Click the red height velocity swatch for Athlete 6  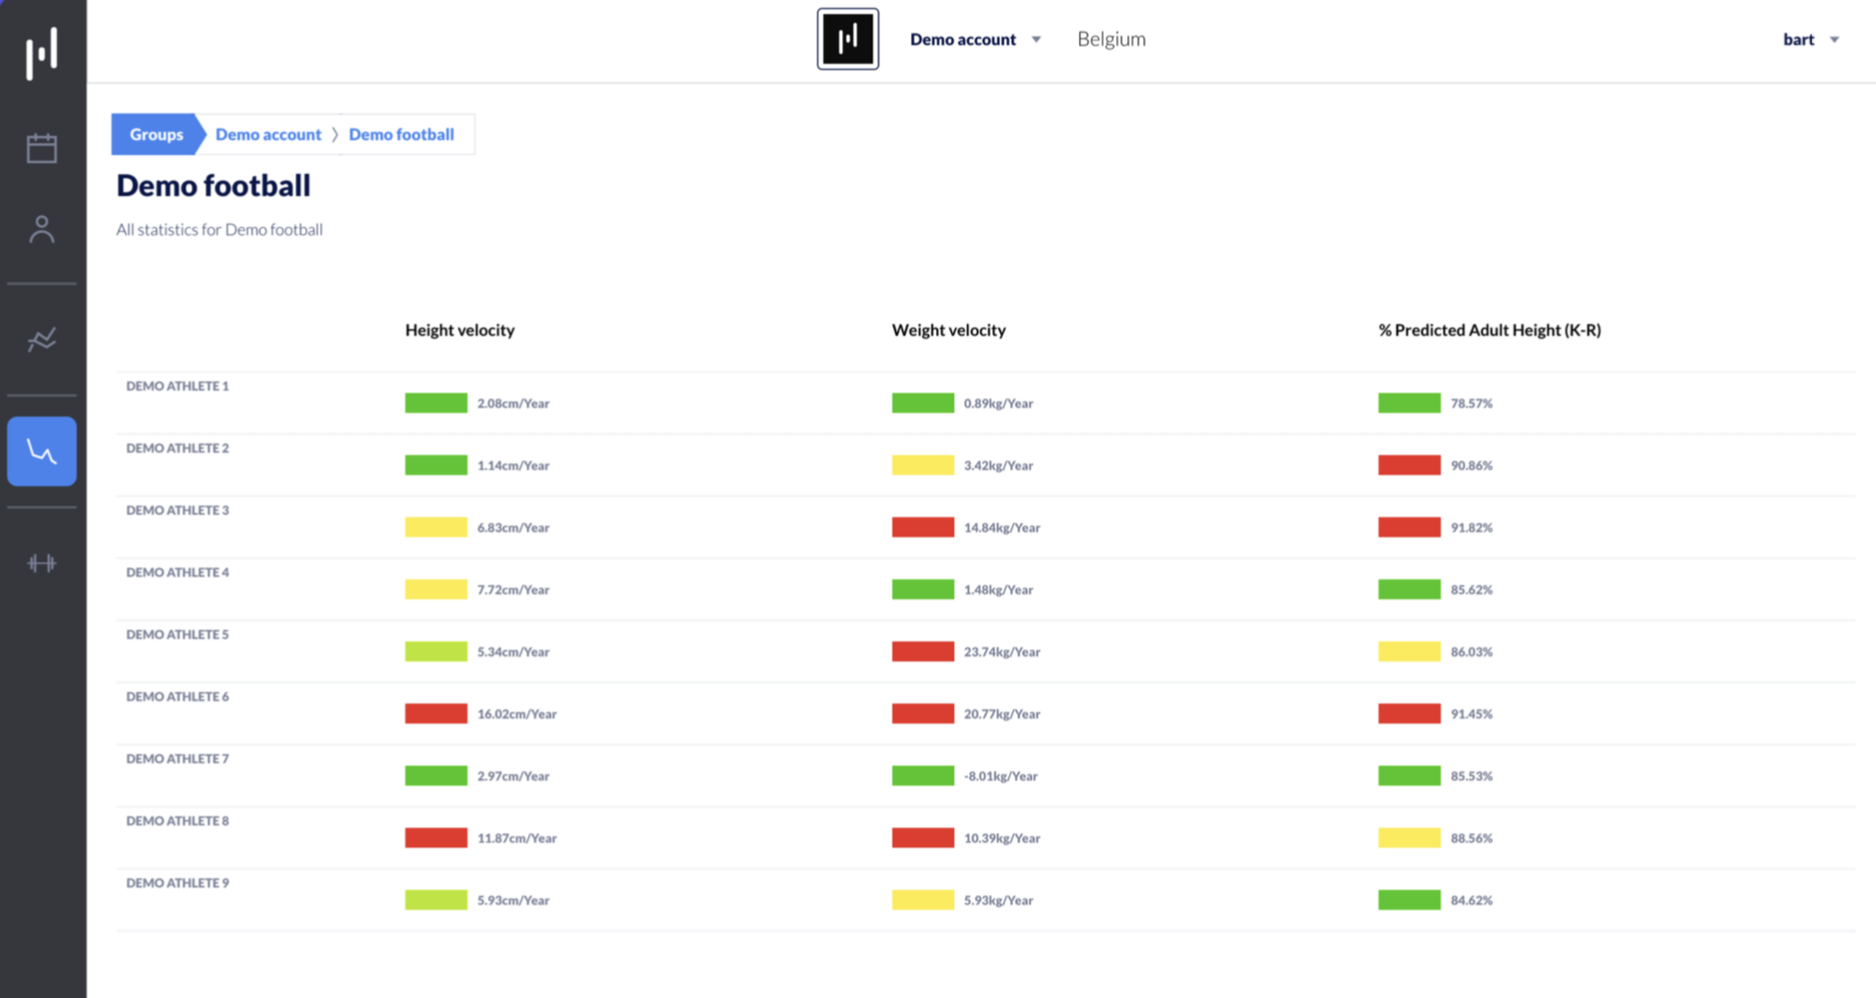tap(436, 714)
